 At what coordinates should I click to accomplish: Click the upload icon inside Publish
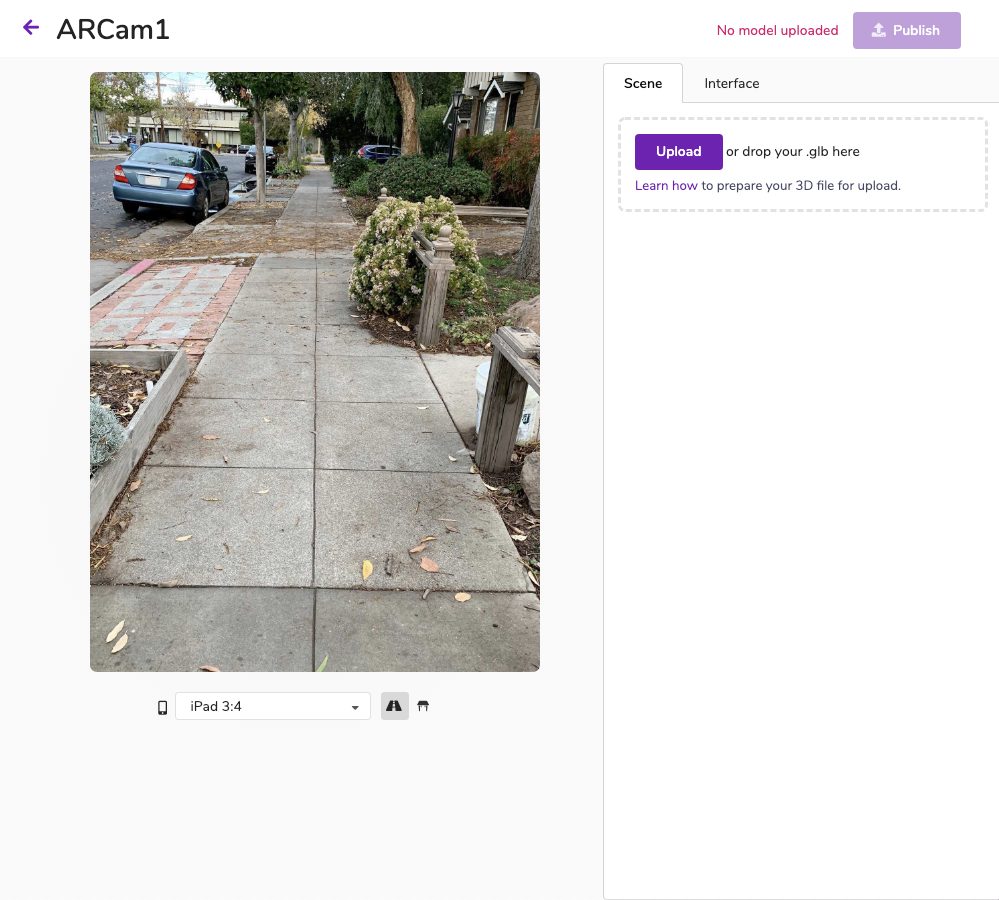879,30
